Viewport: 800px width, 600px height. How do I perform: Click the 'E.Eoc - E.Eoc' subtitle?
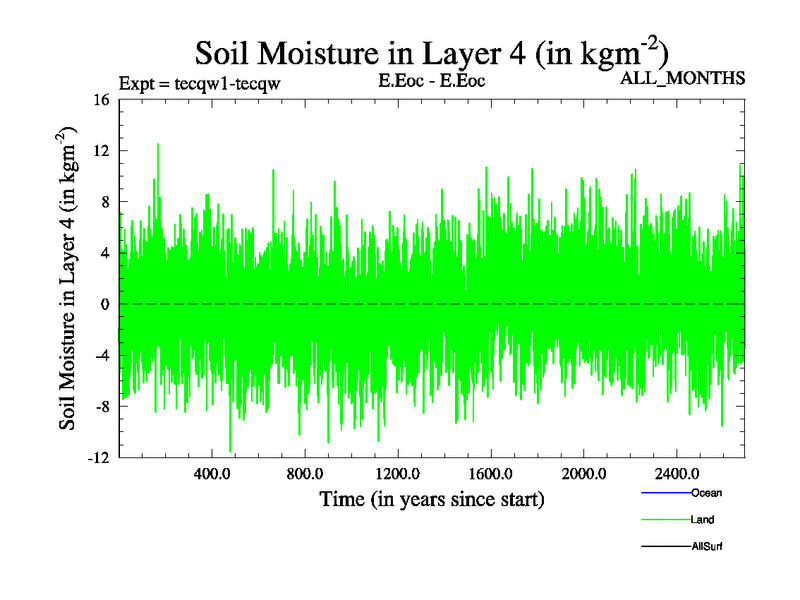pyautogui.click(x=431, y=81)
